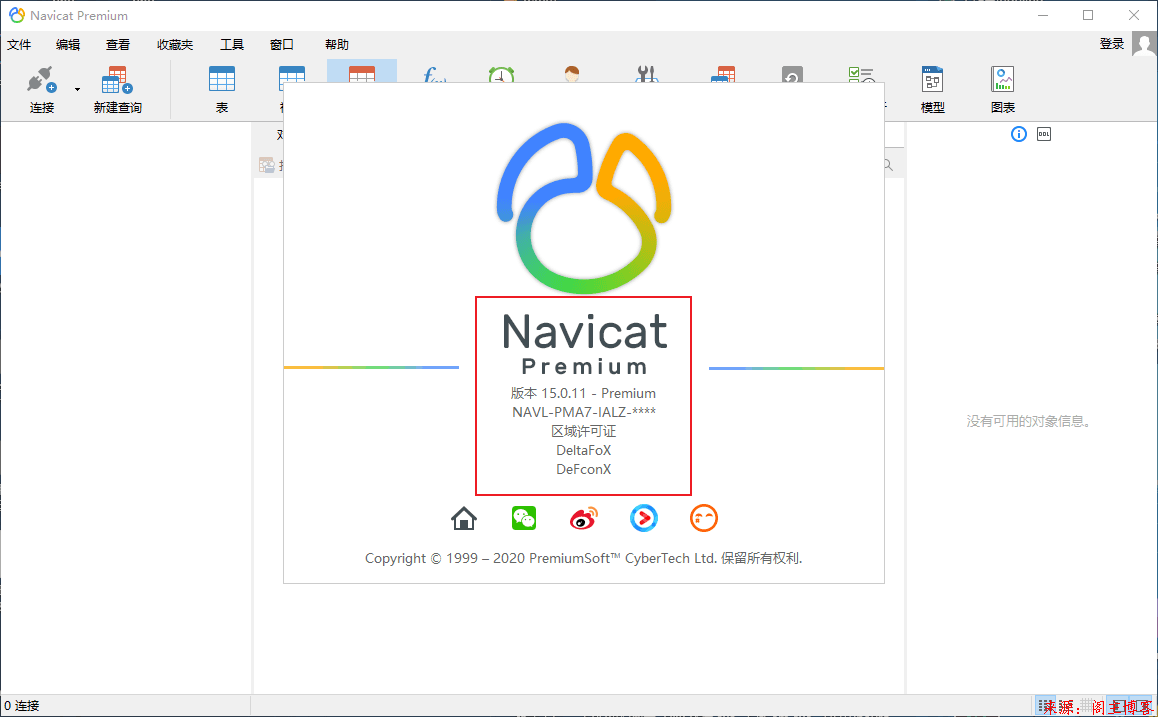Select the blue view grid icon beside 表
This screenshot has height=717, width=1158.
coord(292,75)
